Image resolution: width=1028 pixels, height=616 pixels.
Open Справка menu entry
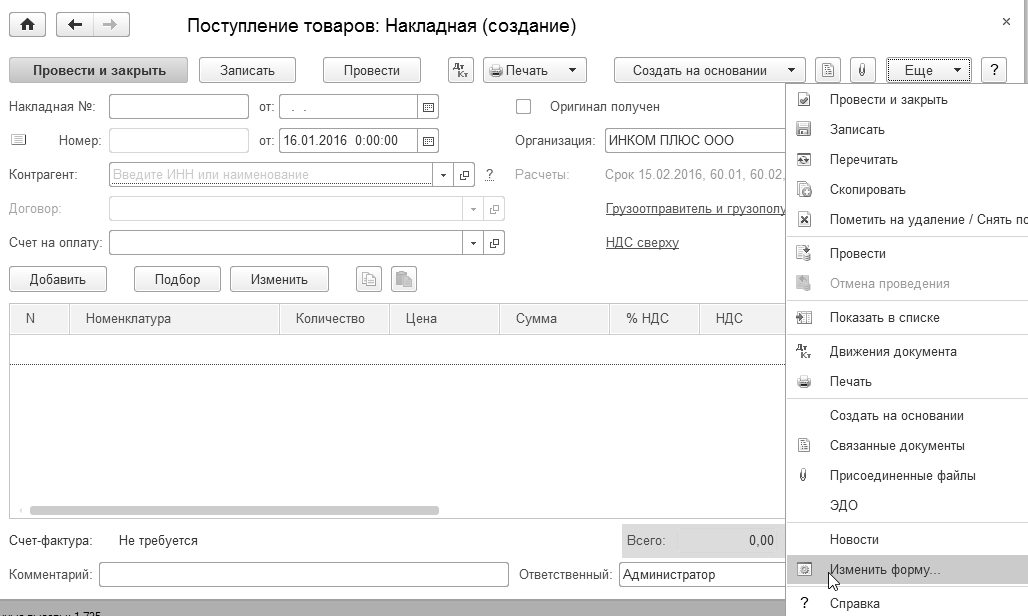tap(907, 604)
